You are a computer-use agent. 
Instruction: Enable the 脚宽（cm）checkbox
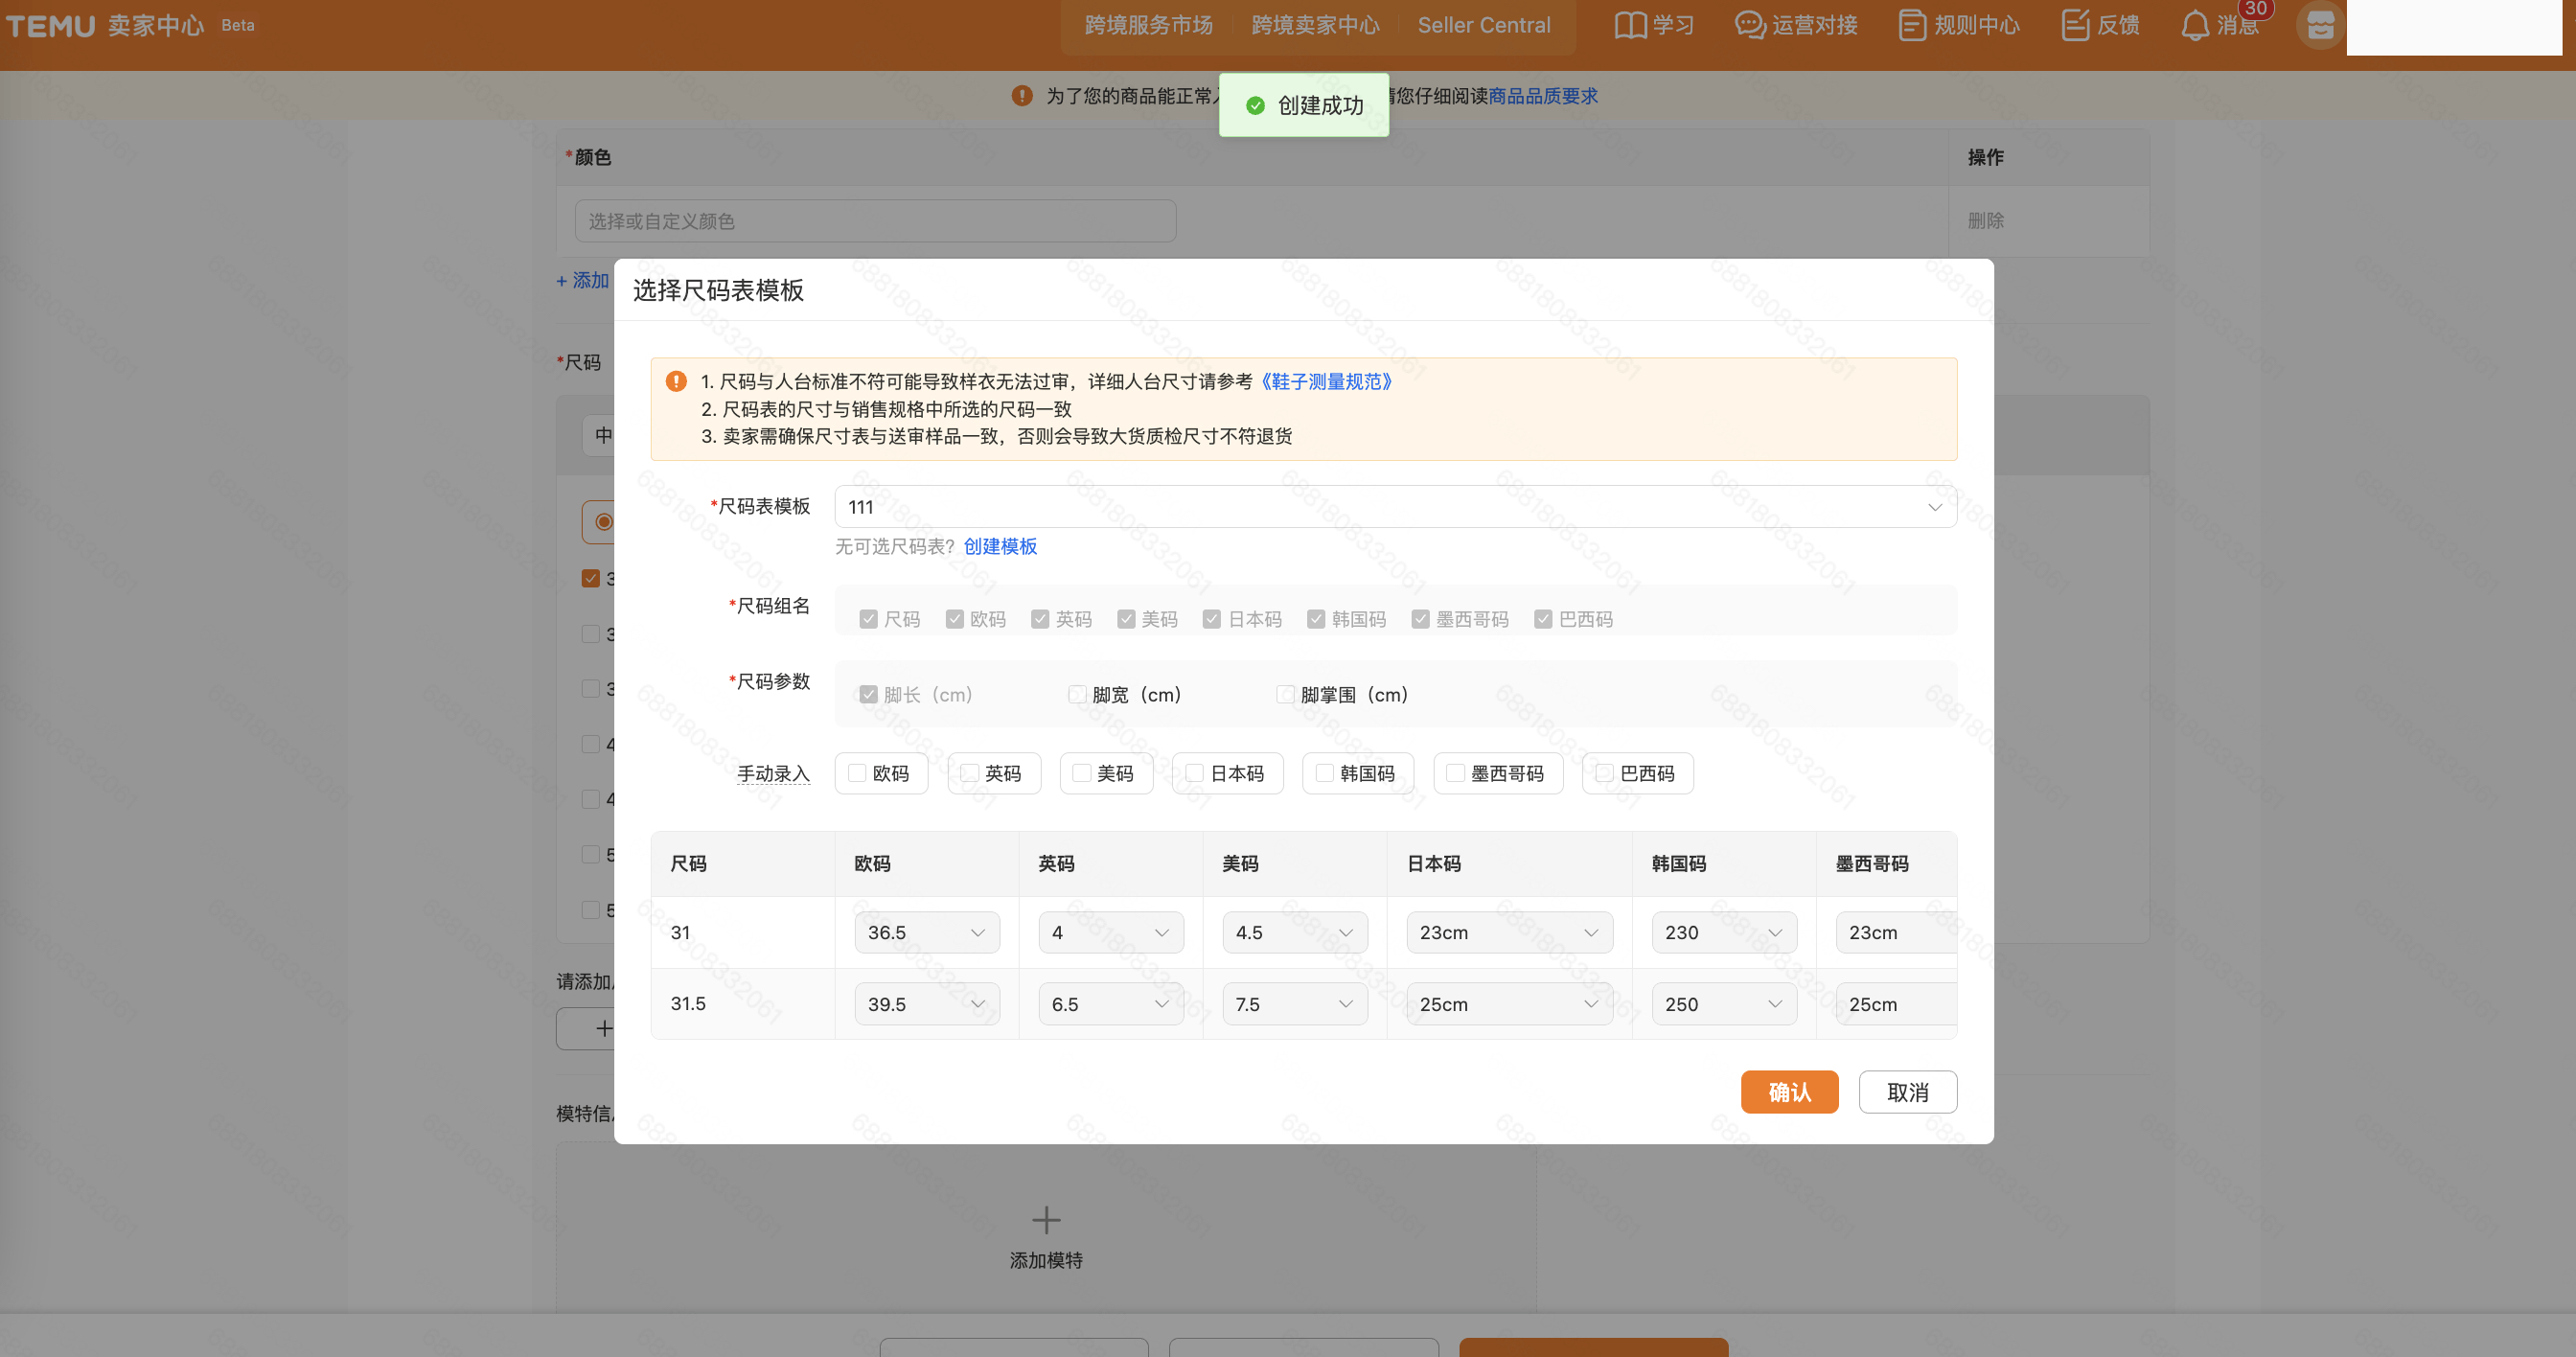pyautogui.click(x=1077, y=694)
